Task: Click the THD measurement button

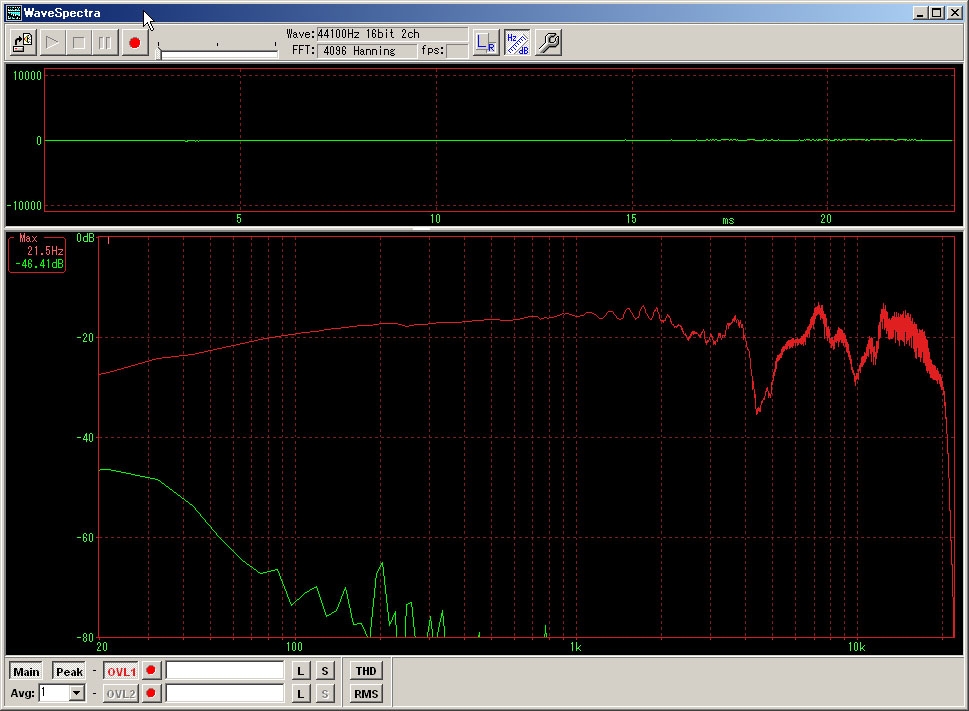Action: tap(366, 671)
